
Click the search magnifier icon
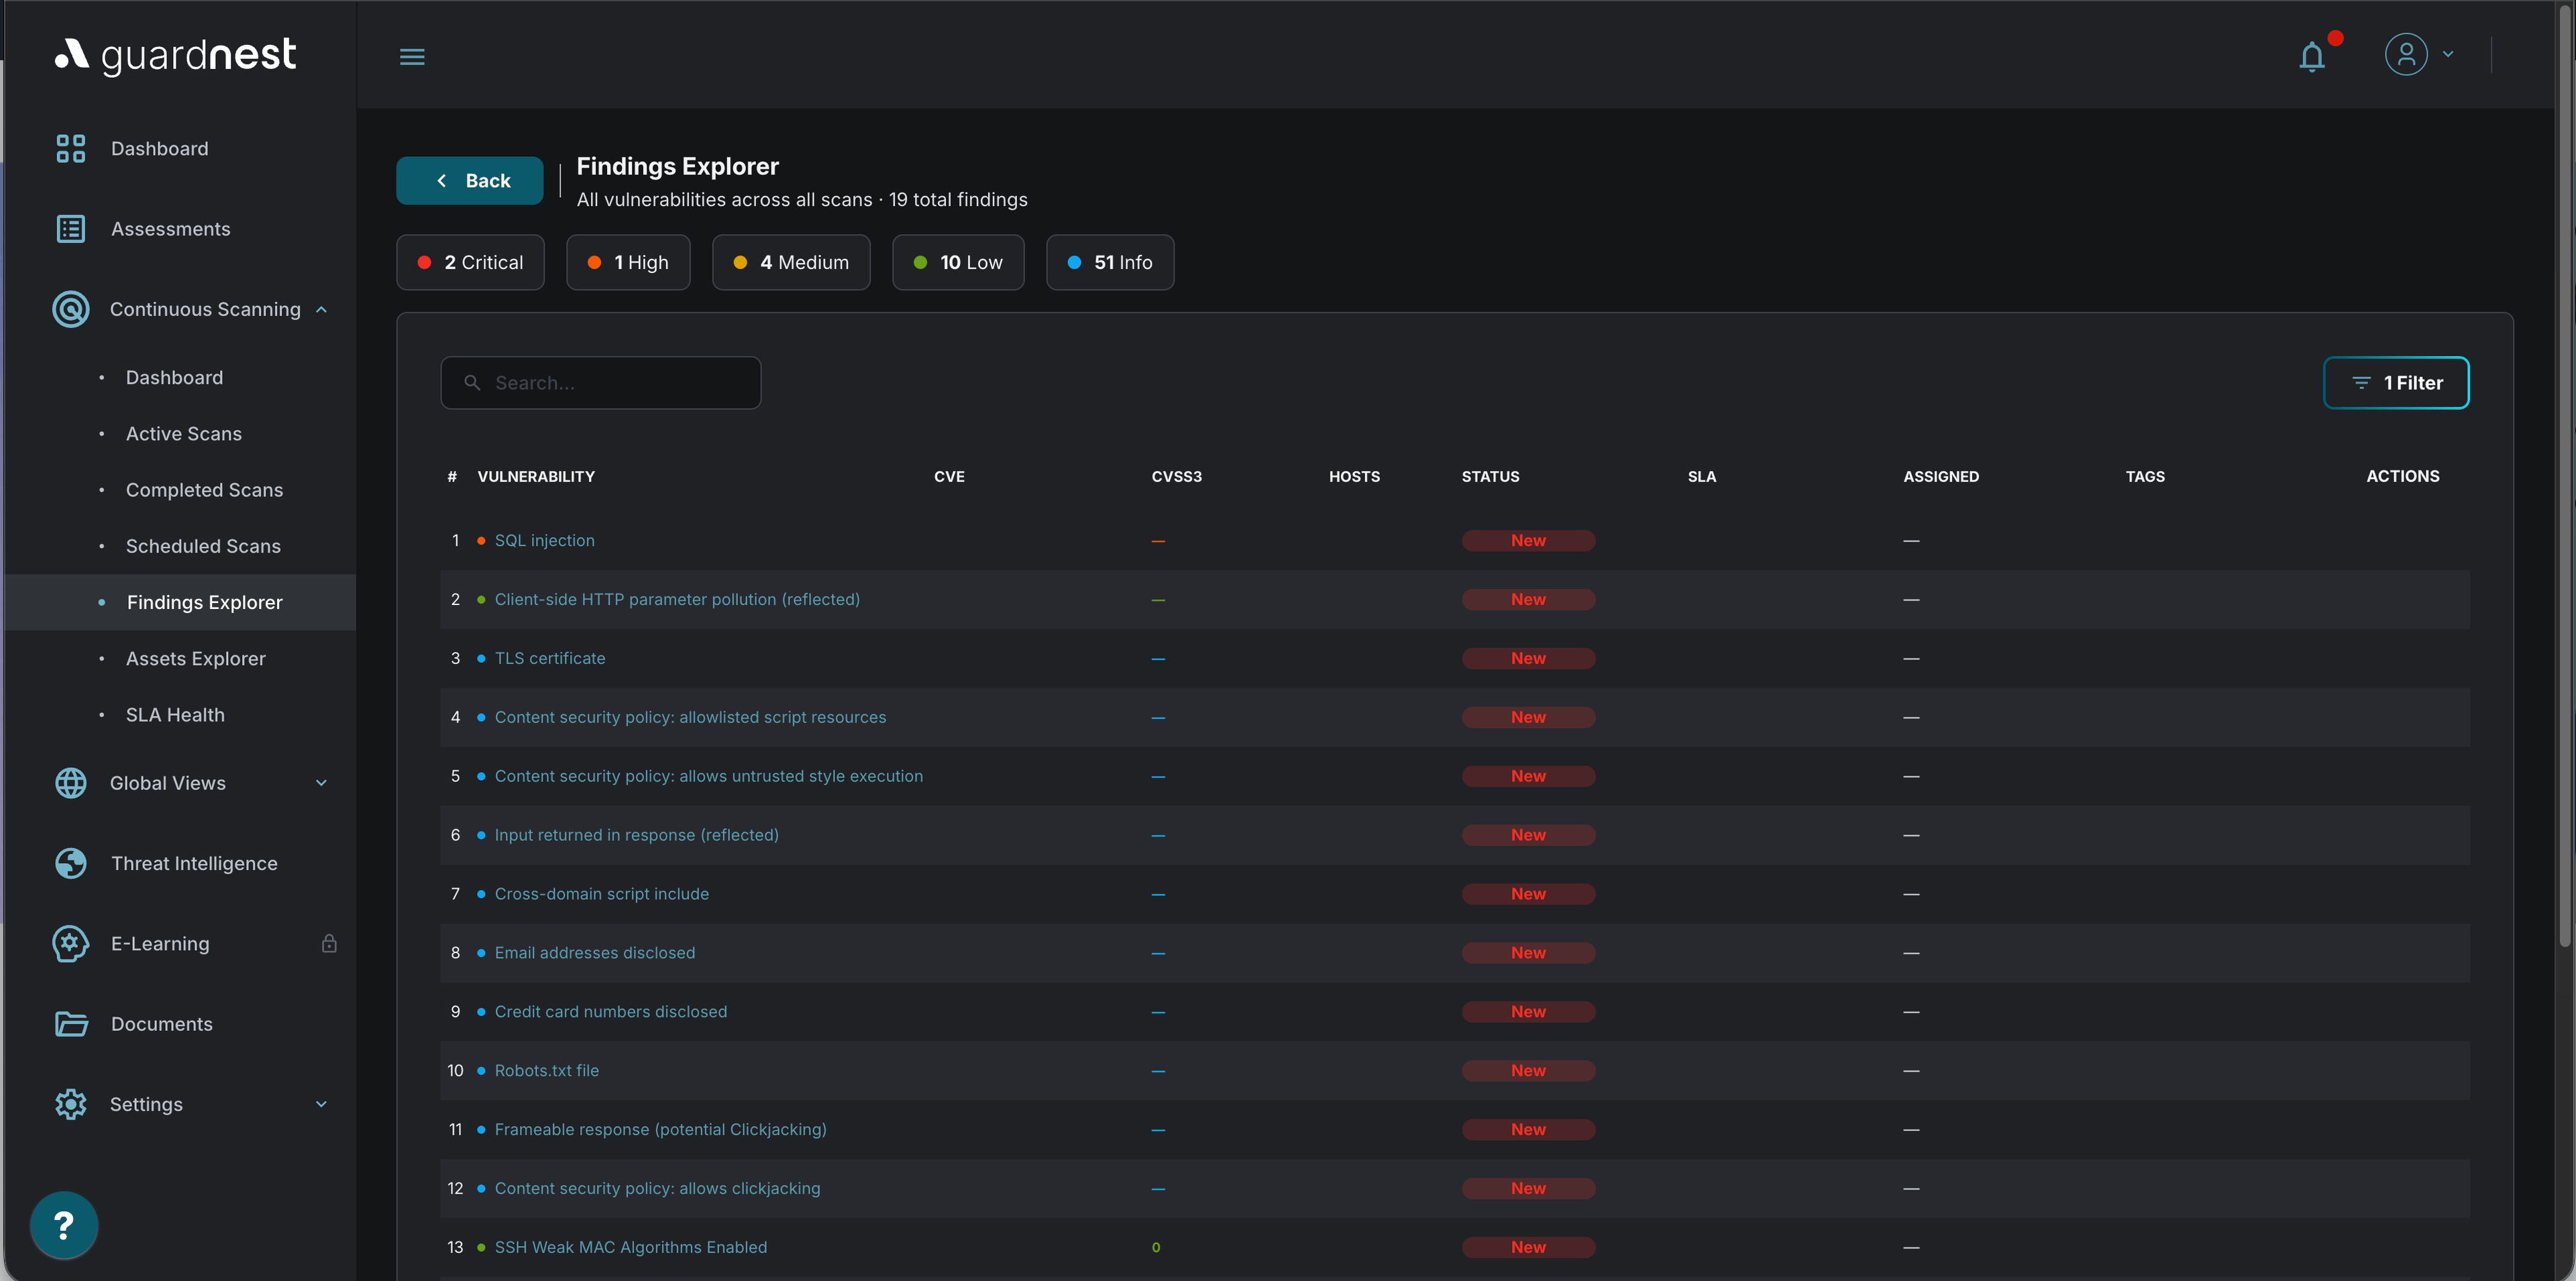coord(472,383)
